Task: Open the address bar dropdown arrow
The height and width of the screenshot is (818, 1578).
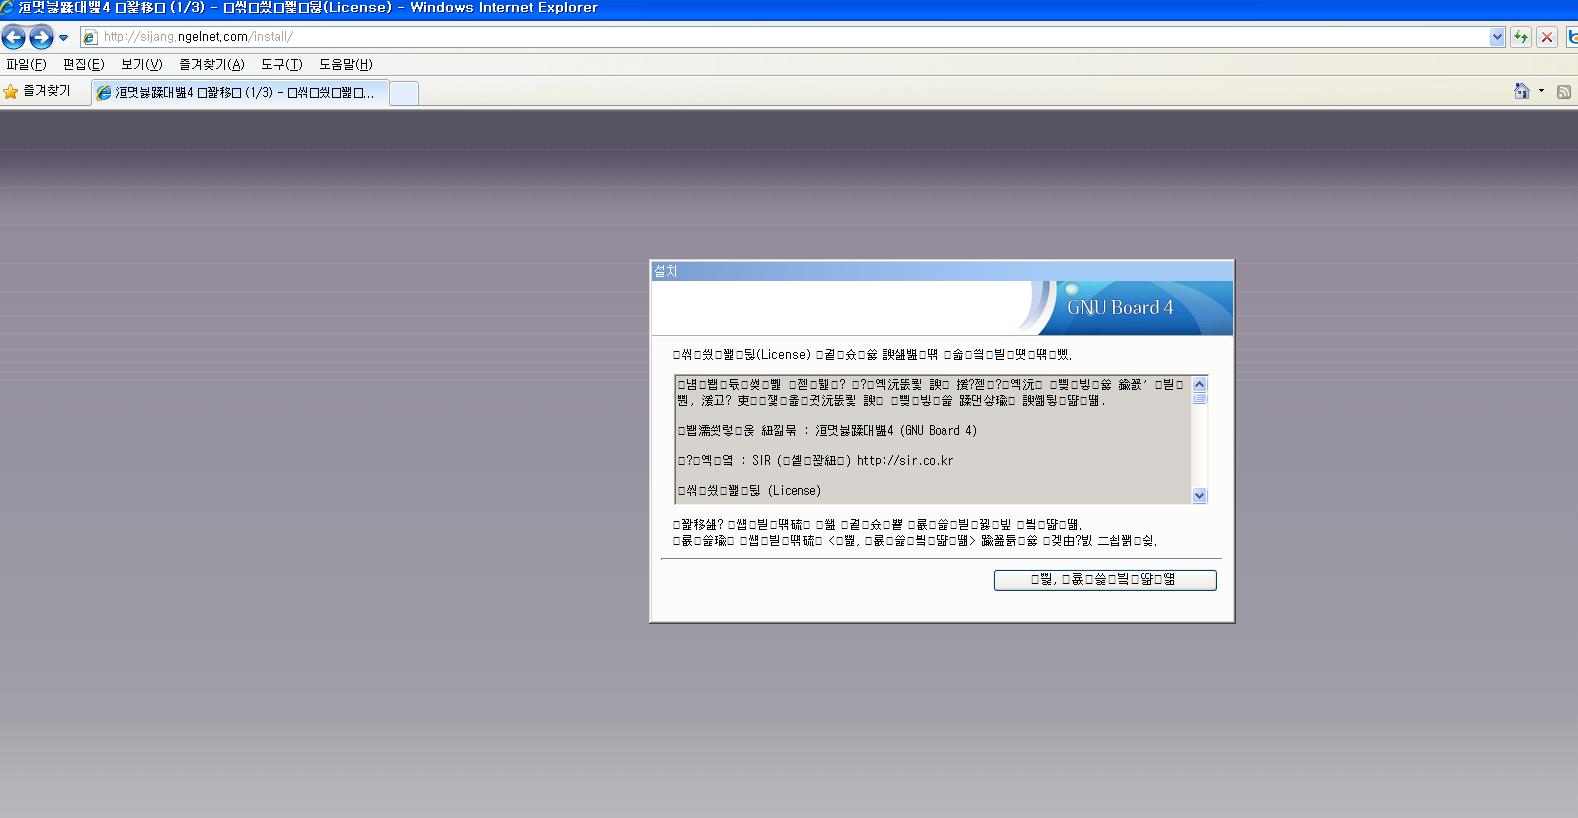Action: 1497,37
